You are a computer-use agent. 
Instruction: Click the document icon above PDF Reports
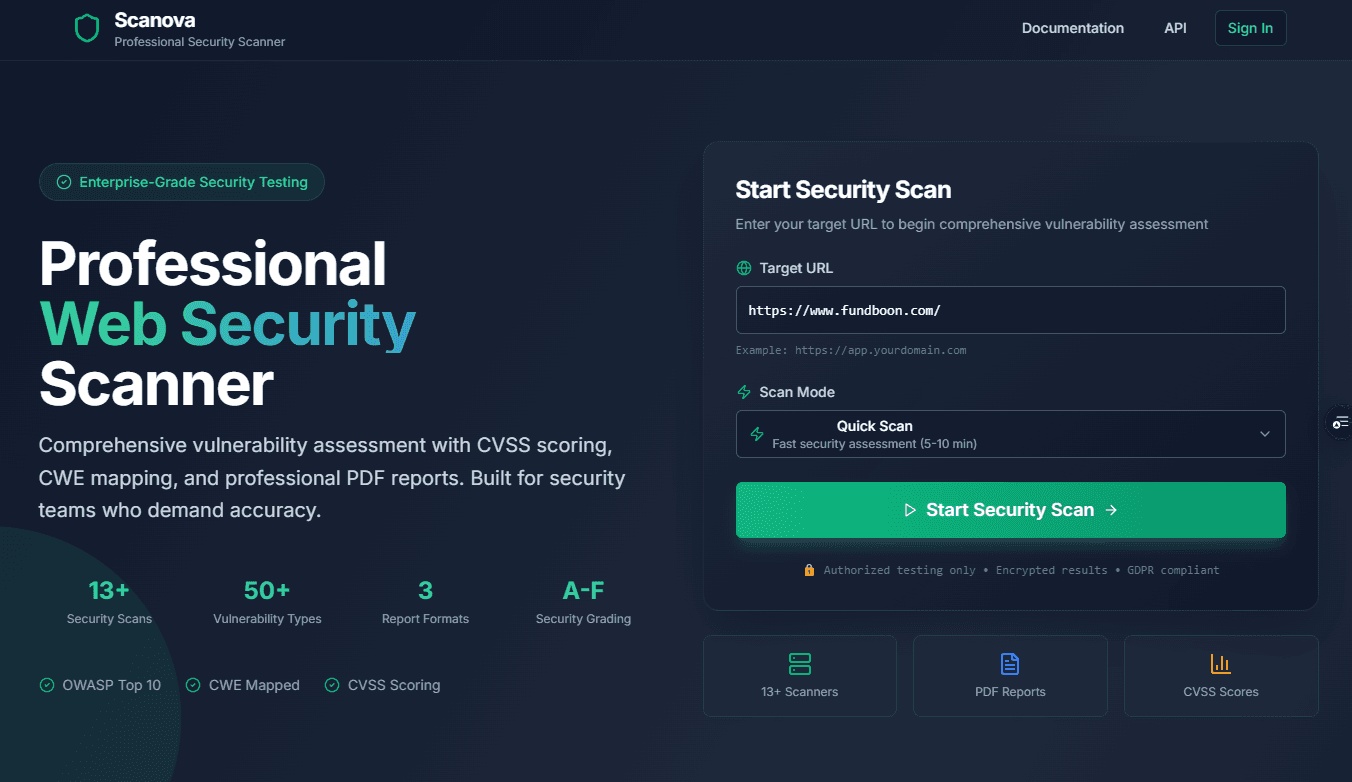coord(1010,662)
